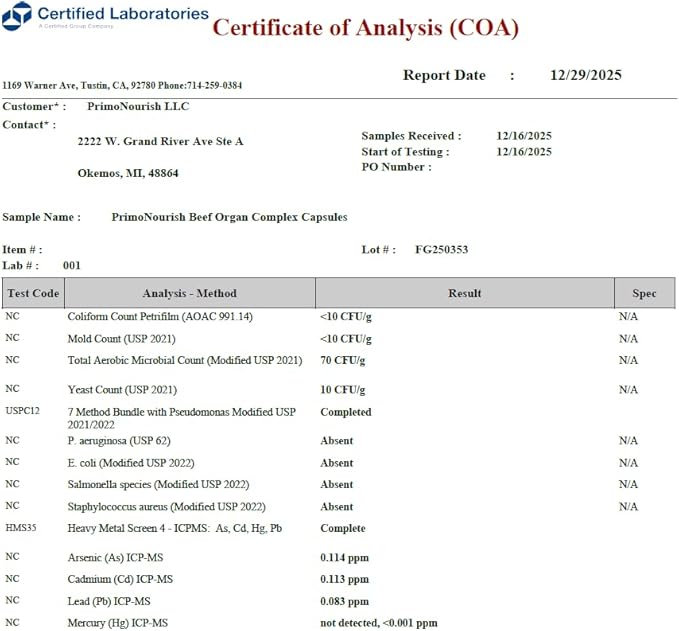
Task: Click the Analysis - Method column header
Action: tap(190, 293)
